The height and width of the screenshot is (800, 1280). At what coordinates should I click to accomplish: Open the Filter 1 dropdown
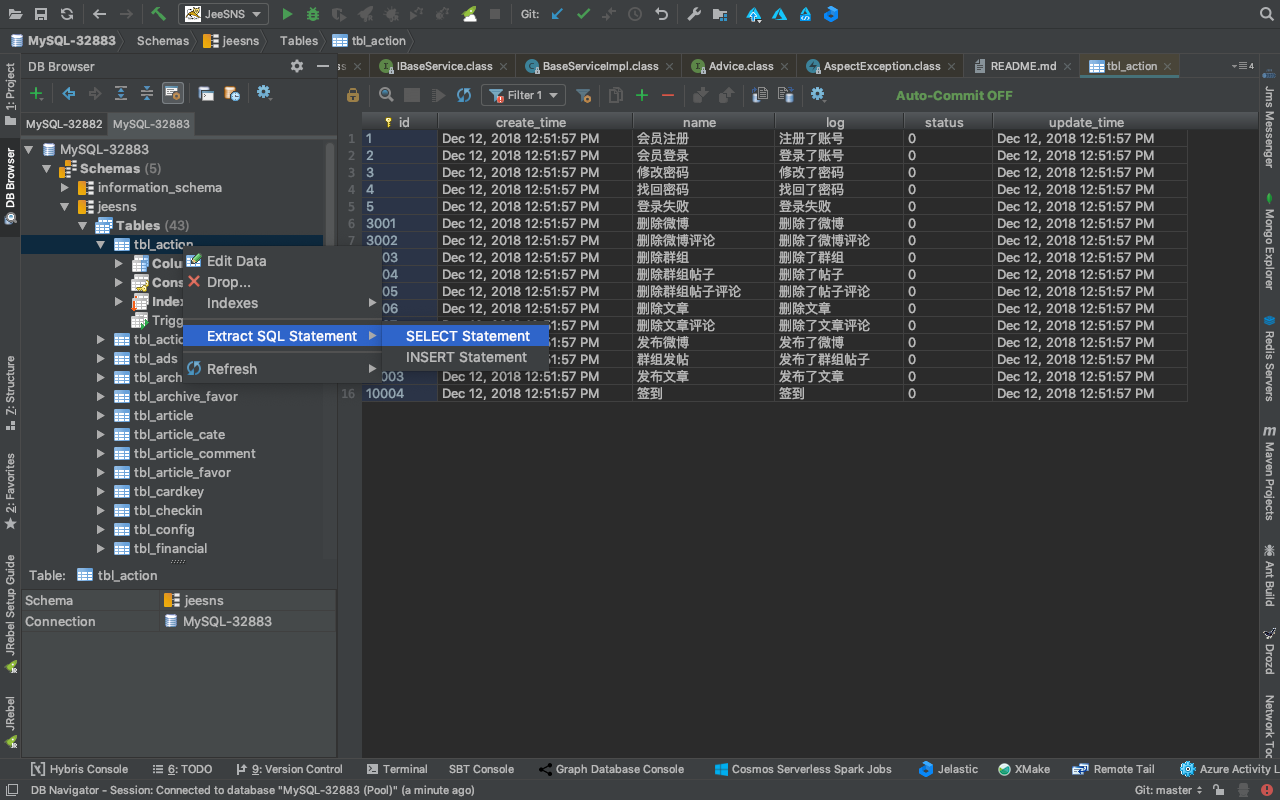pos(523,94)
